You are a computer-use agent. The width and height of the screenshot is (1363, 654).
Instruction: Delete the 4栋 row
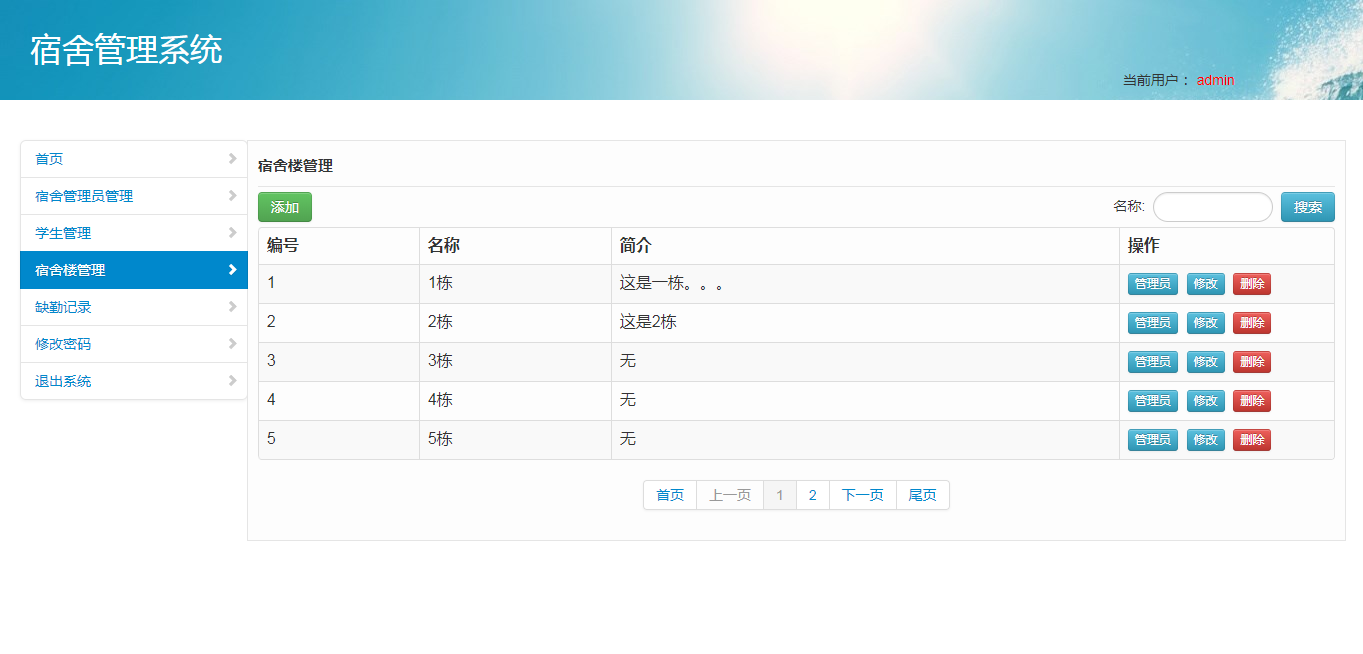pyautogui.click(x=1252, y=401)
